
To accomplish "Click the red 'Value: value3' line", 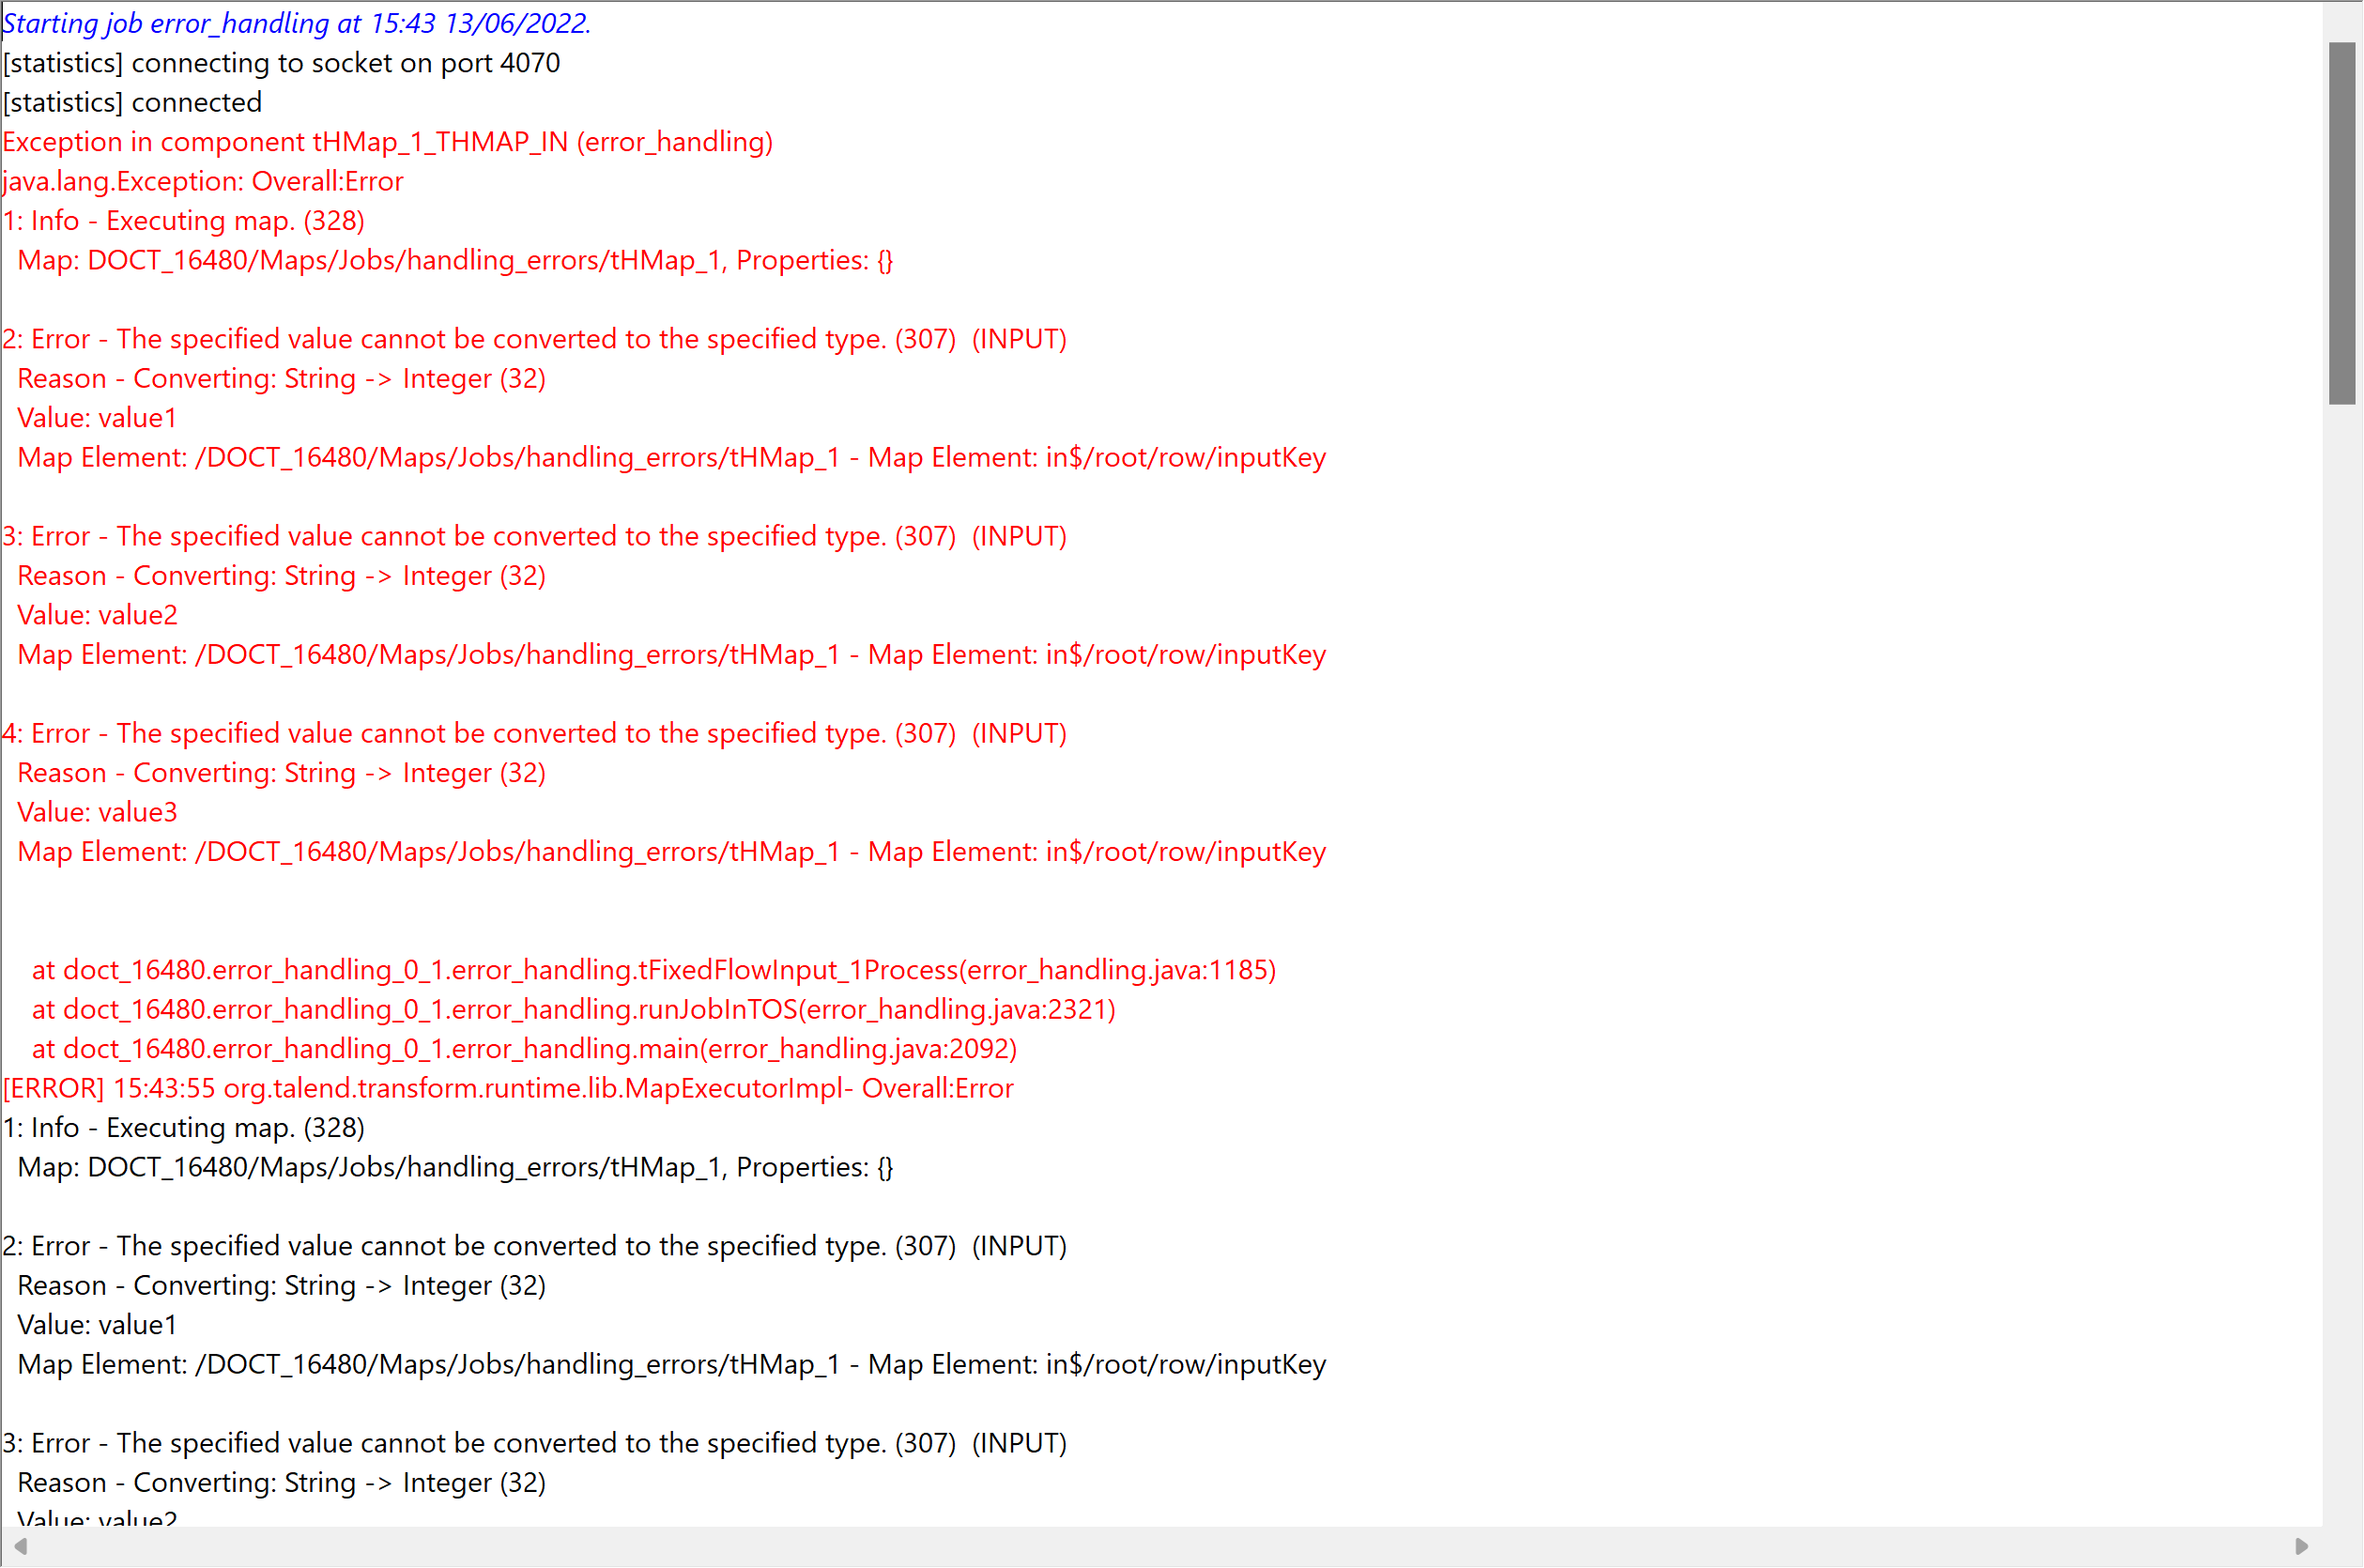I will pyautogui.click(x=97, y=812).
